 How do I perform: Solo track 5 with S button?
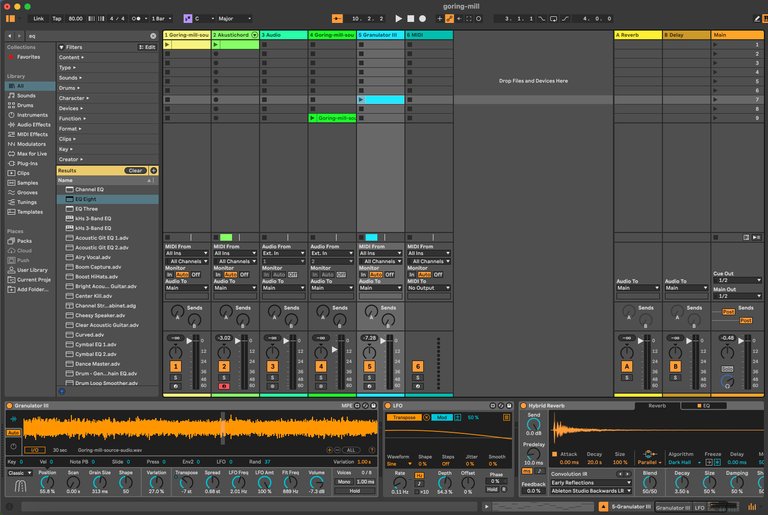point(369,378)
